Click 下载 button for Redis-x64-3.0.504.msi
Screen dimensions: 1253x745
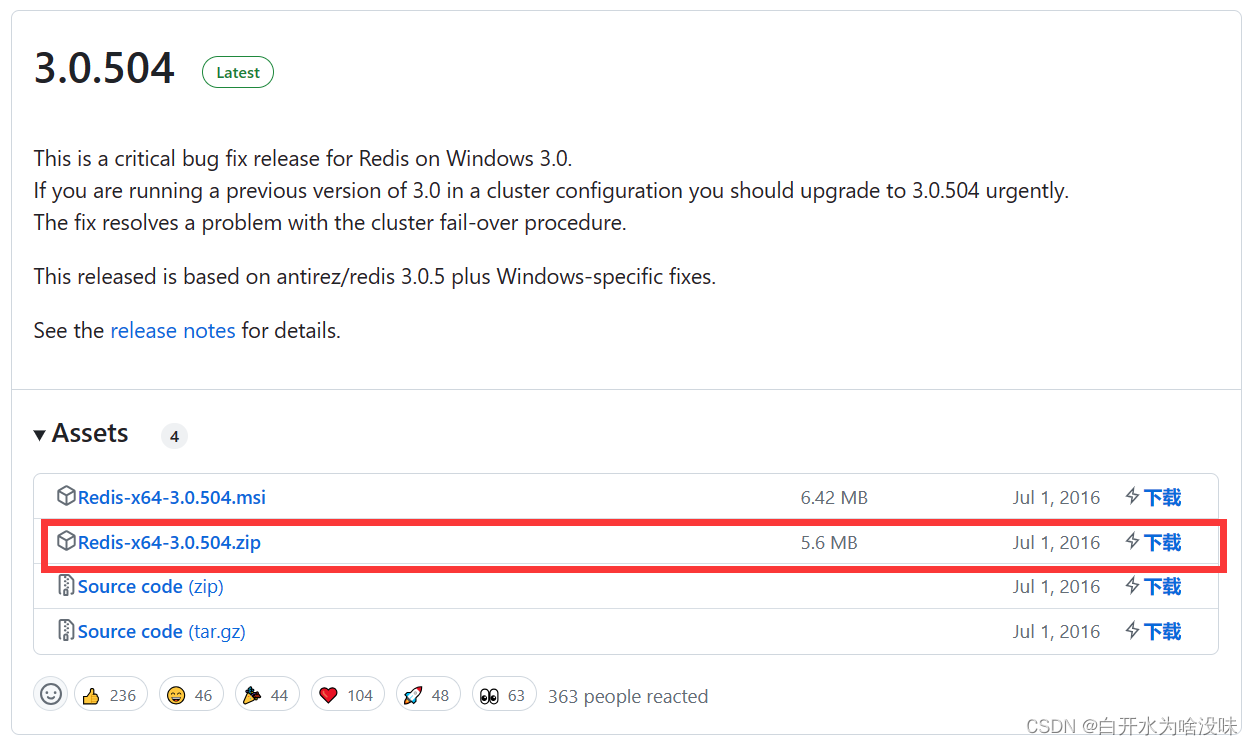click(x=1161, y=497)
